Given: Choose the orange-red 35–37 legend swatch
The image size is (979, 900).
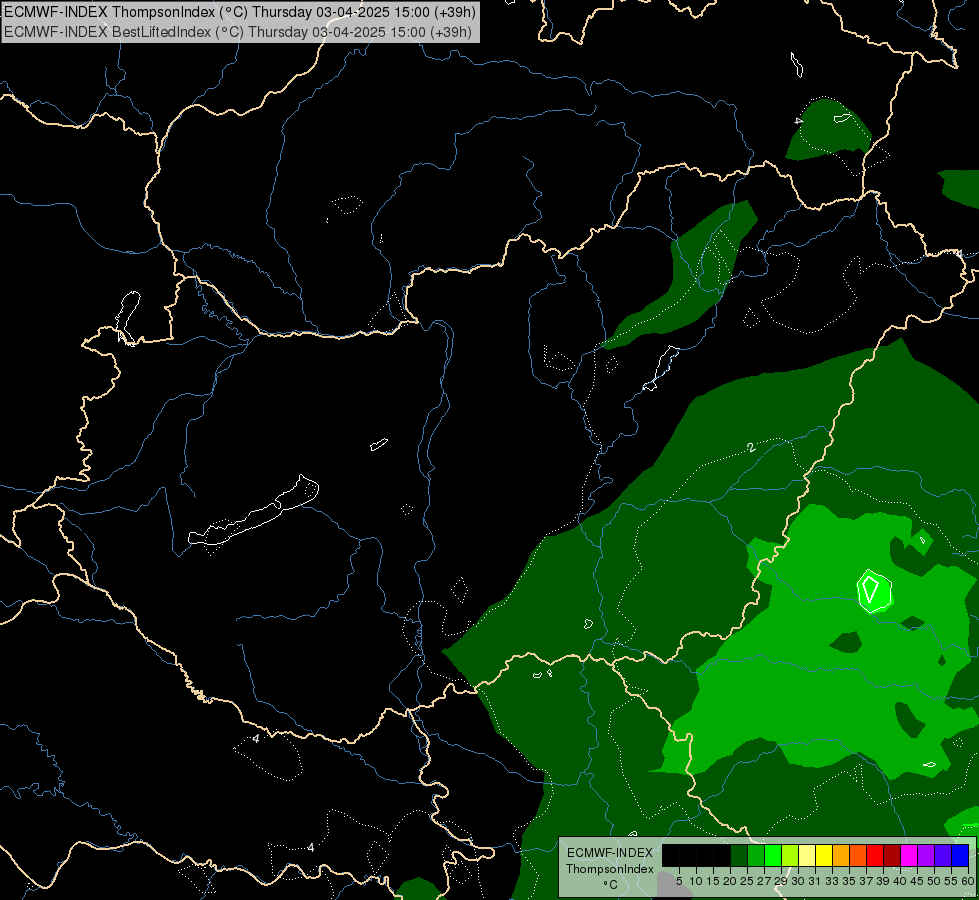Looking at the screenshot, I should tap(858, 855).
